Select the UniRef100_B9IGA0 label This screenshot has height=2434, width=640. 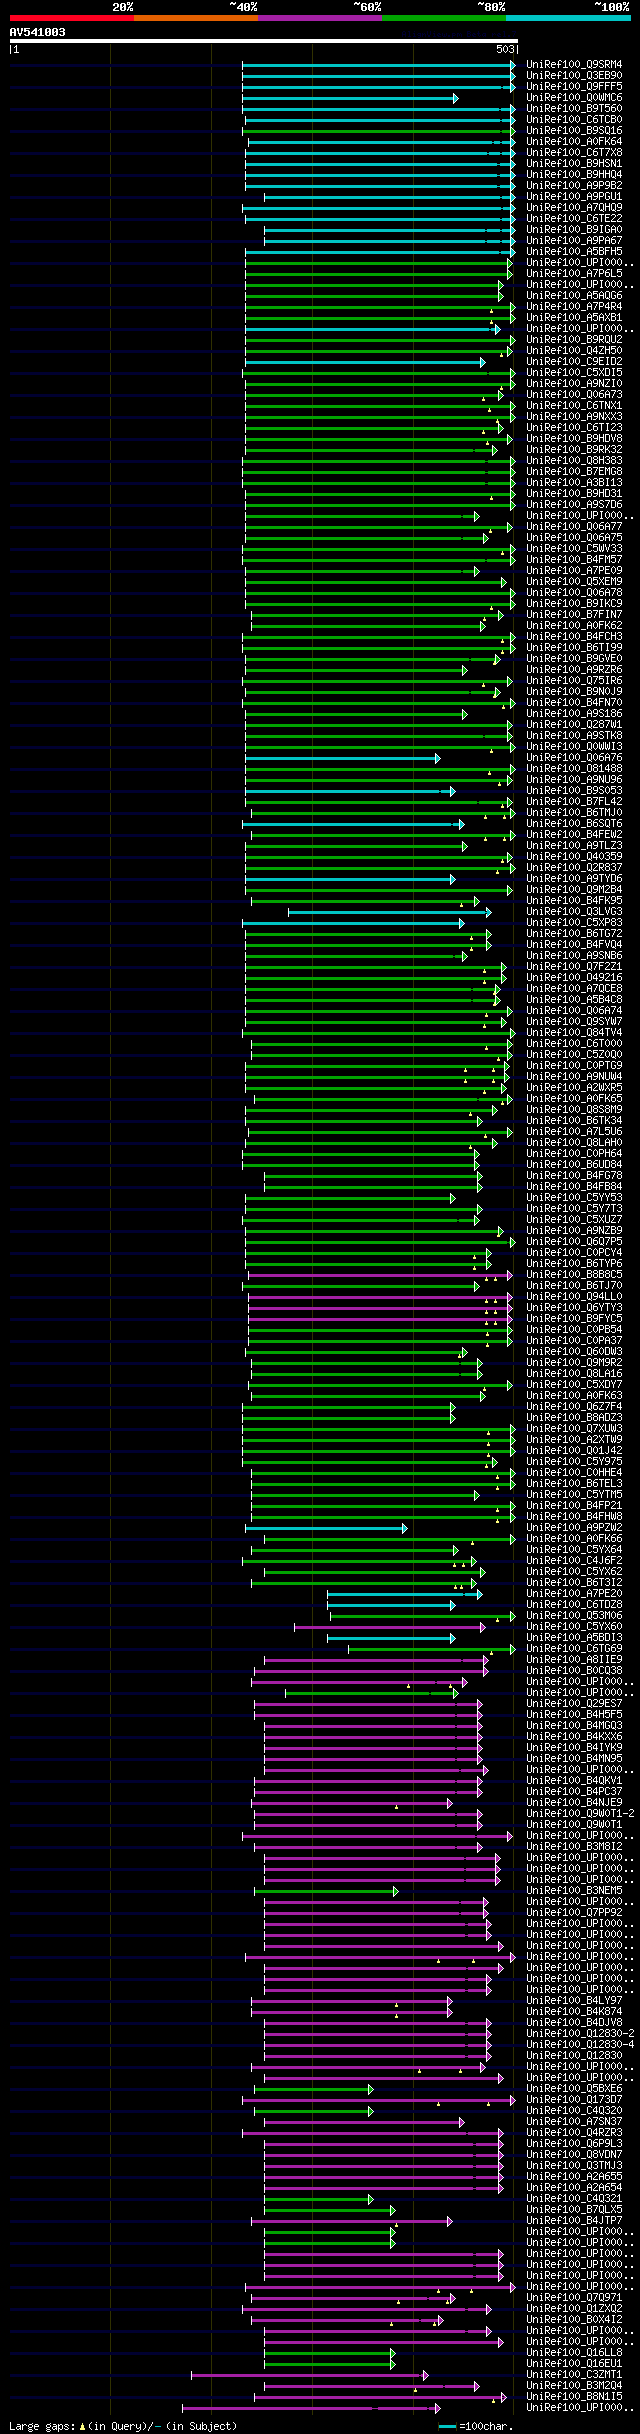coord(574,230)
